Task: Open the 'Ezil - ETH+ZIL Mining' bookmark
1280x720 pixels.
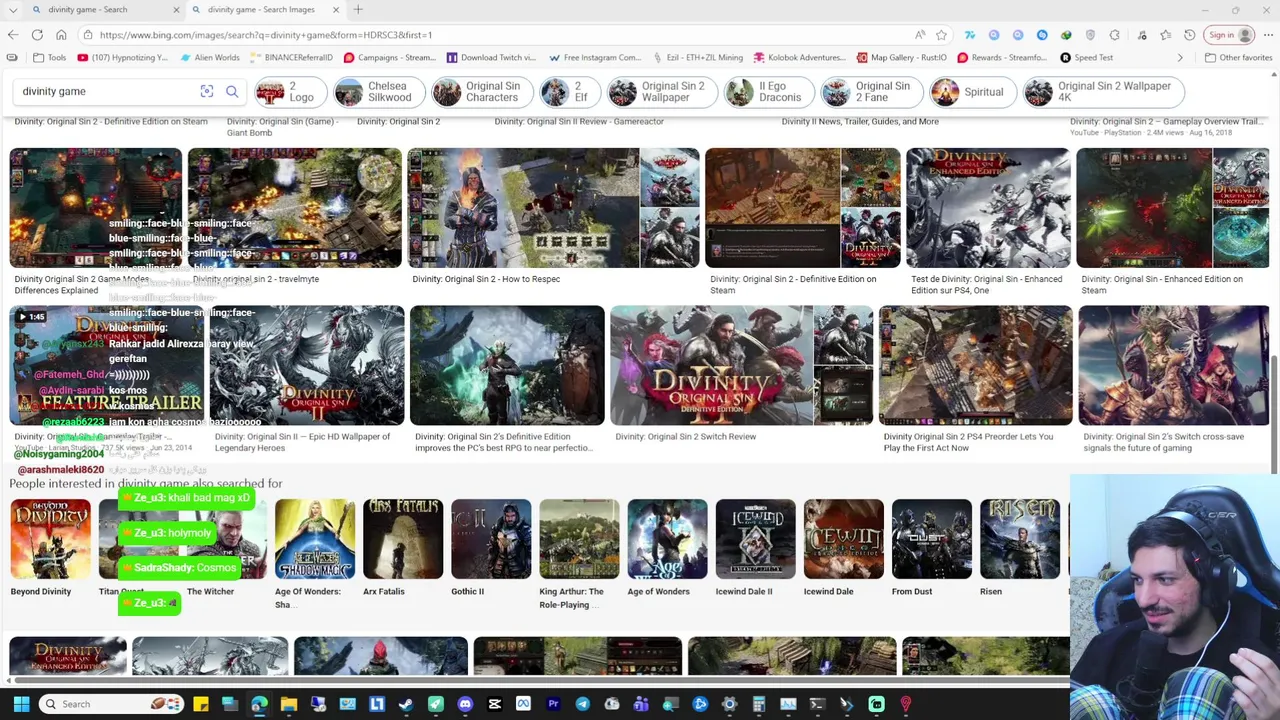Action: pyautogui.click(x=699, y=58)
